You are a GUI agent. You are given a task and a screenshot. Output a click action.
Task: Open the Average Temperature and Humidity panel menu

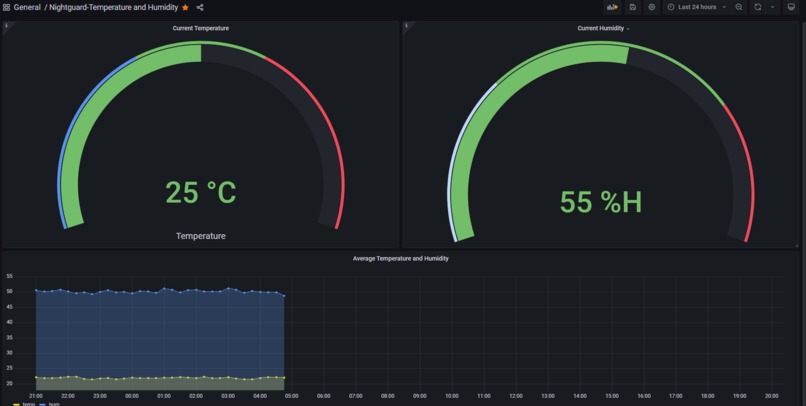pyautogui.click(x=400, y=259)
